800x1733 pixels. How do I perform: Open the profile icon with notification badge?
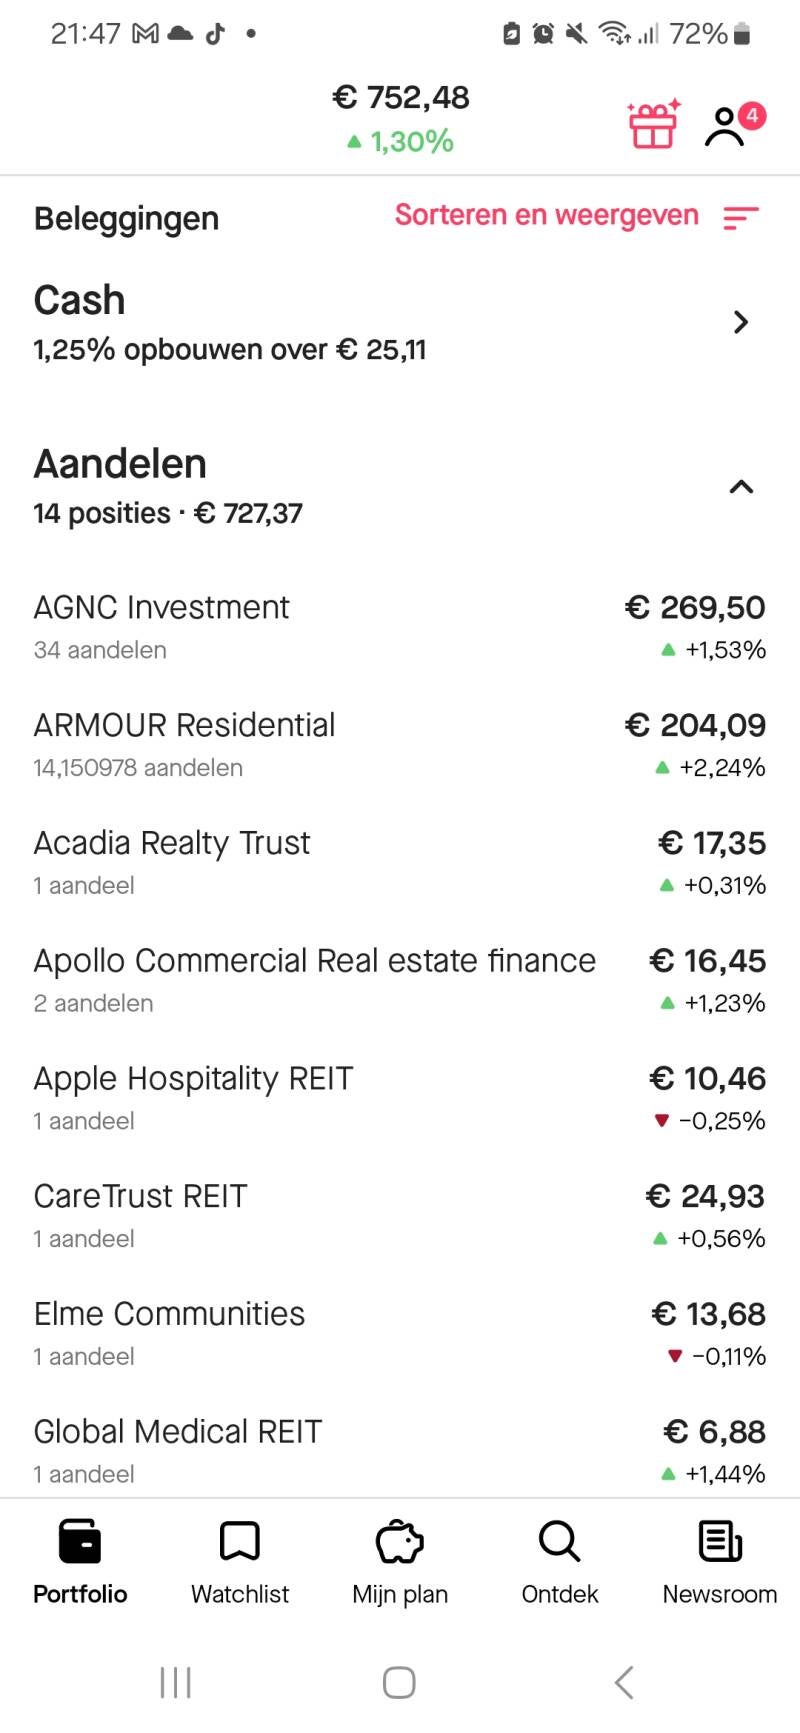coord(727,127)
